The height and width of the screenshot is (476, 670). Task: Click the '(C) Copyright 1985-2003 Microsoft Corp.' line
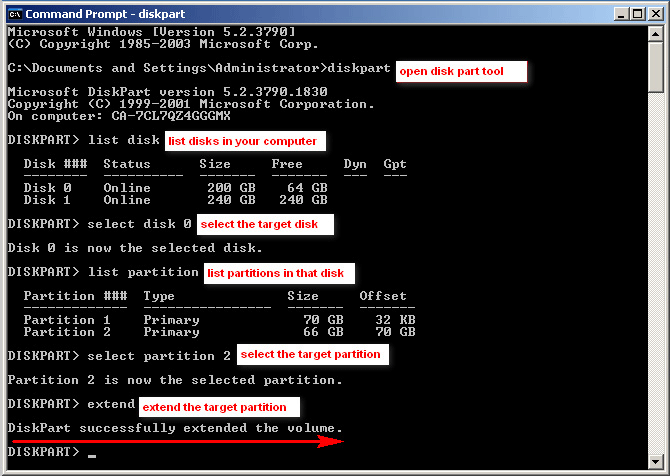click(x=163, y=44)
